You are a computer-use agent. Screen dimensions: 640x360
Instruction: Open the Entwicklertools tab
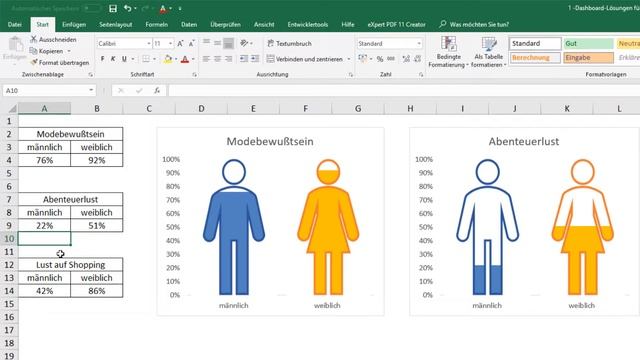click(x=307, y=24)
